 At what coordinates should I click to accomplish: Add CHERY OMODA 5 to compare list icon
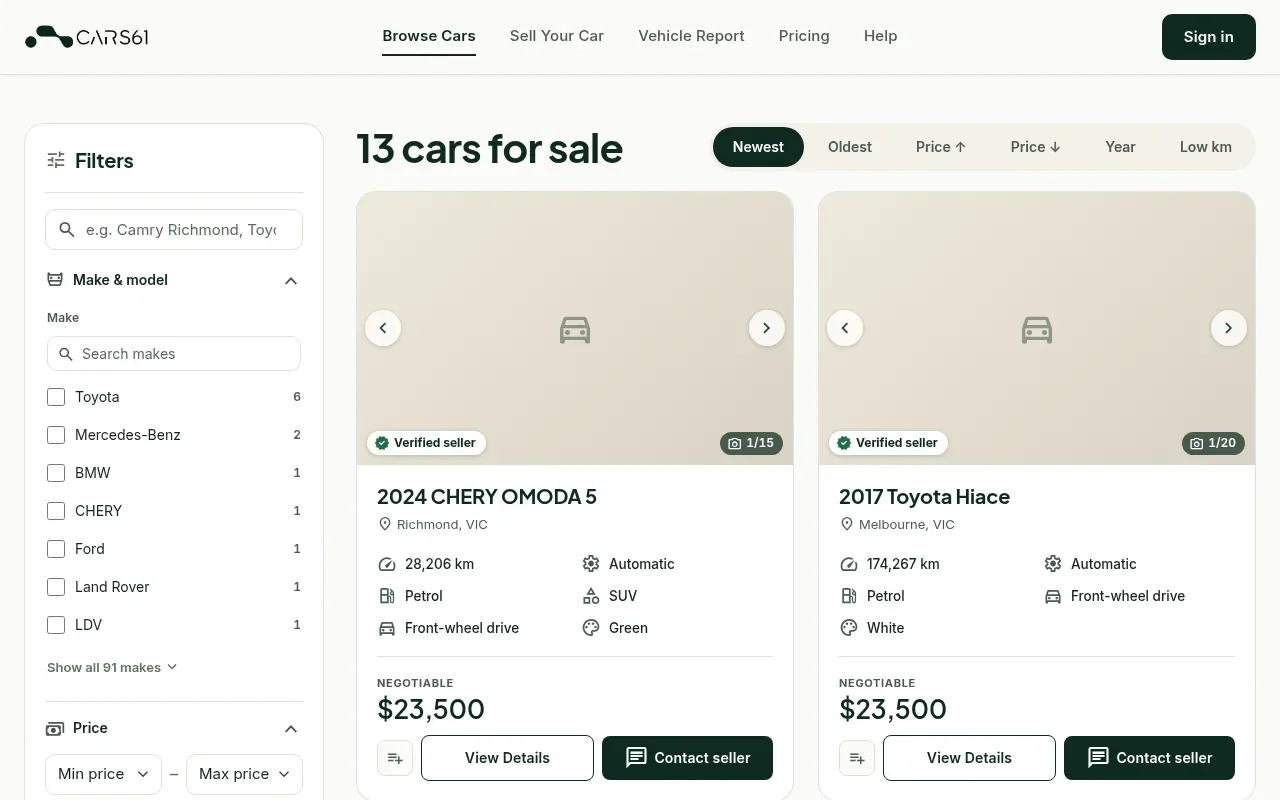(x=395, y=758)
